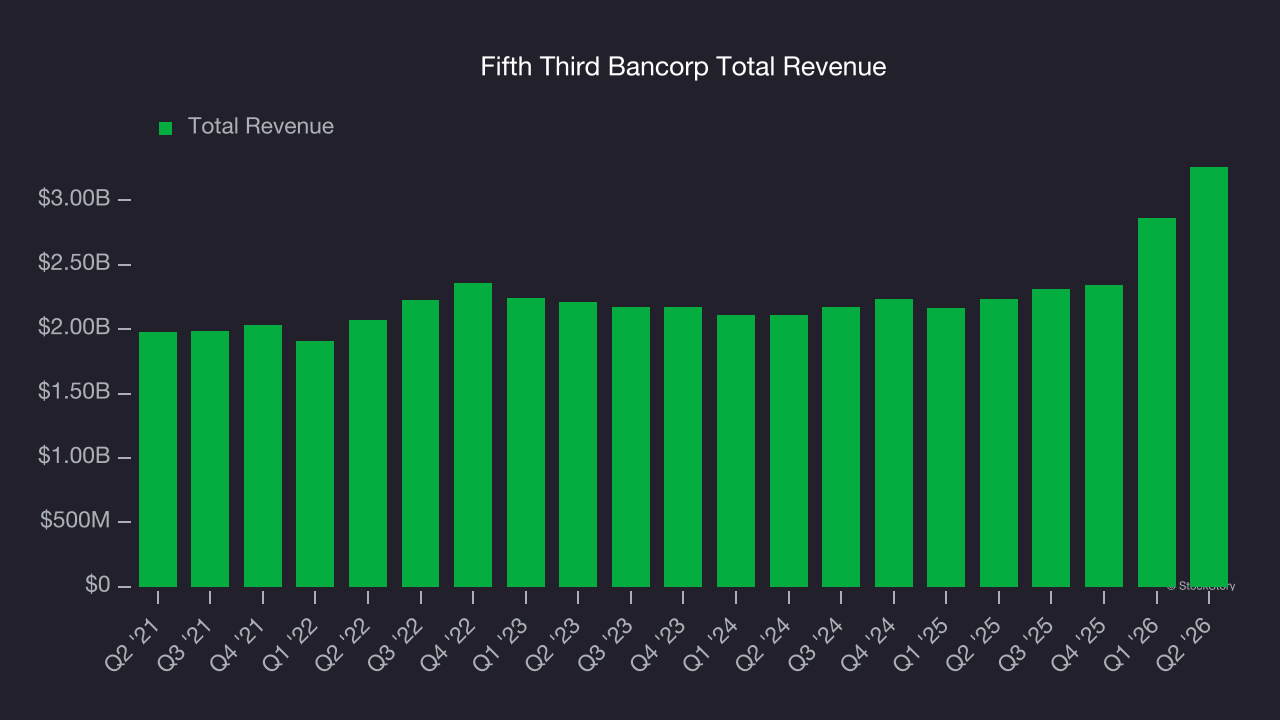Select the Q2 '21 revenue bar

(x=158, y=459)
